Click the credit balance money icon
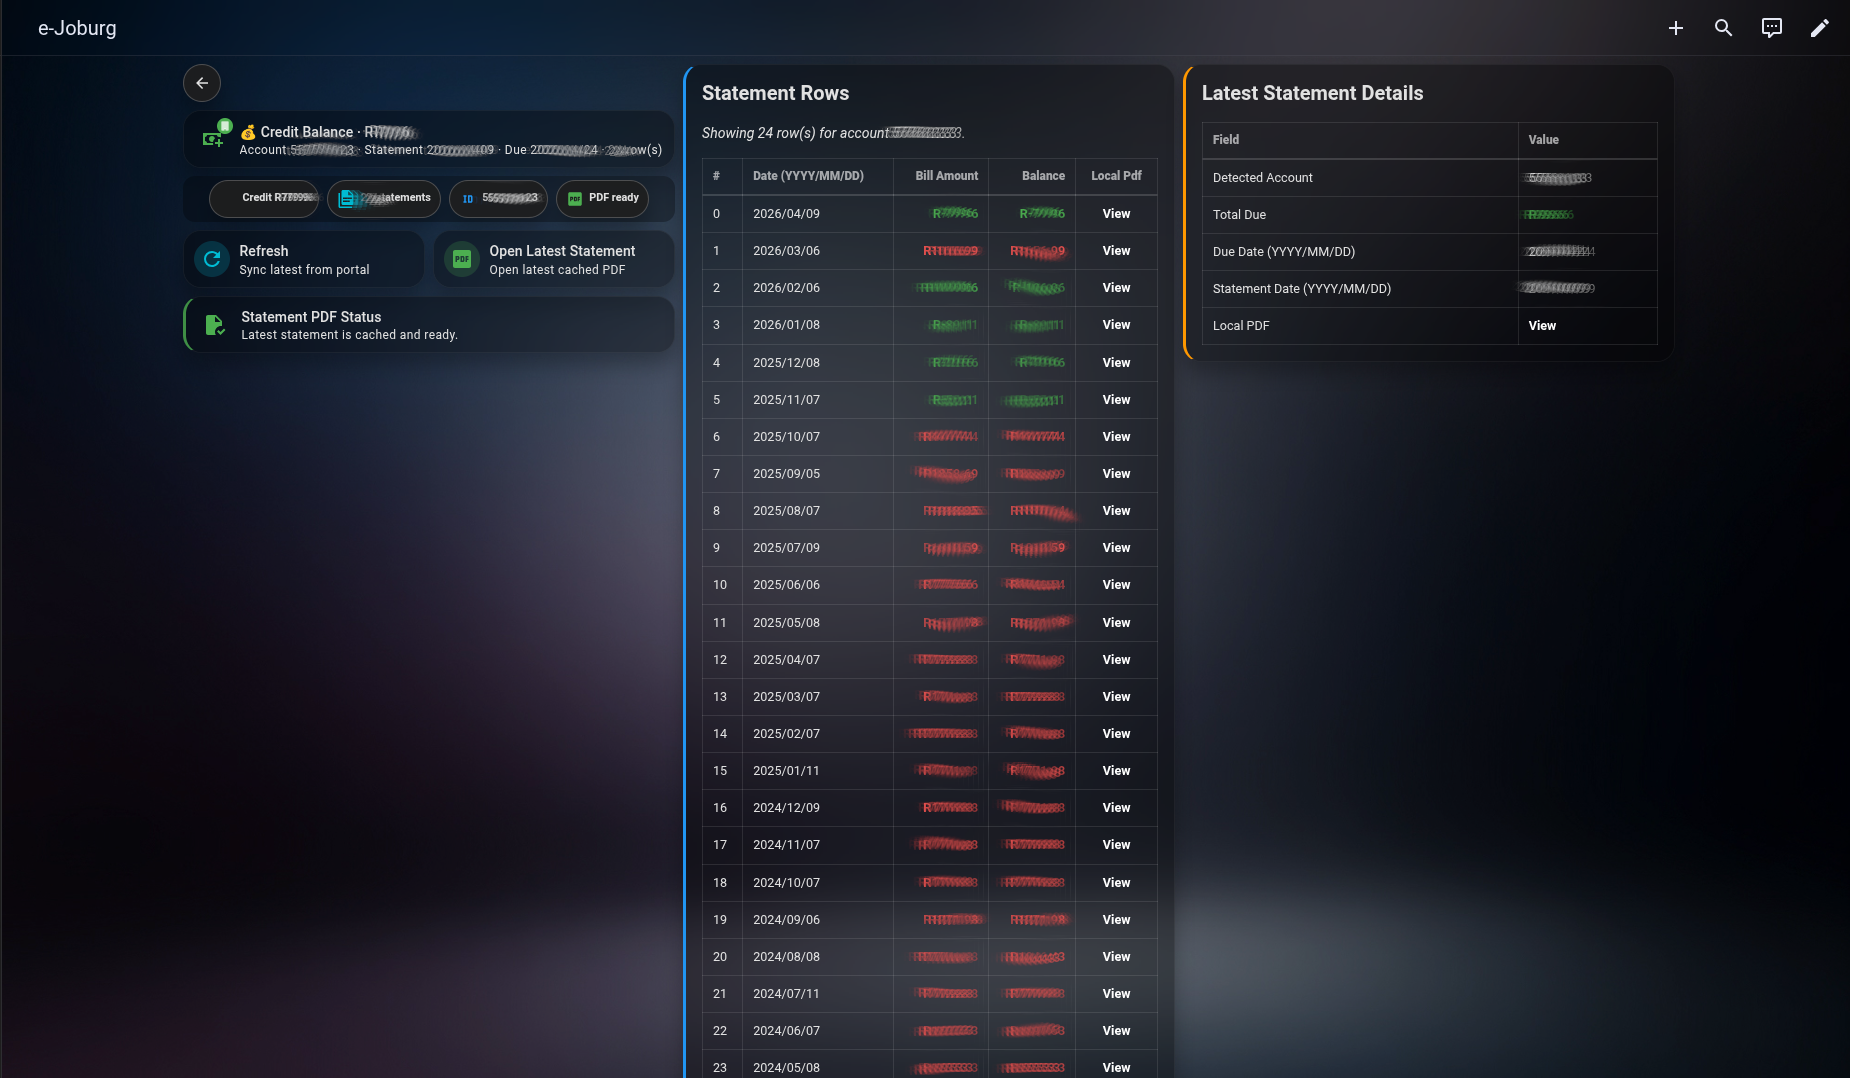Screen dimensions: 1850x1078 (x=213, y=139)
